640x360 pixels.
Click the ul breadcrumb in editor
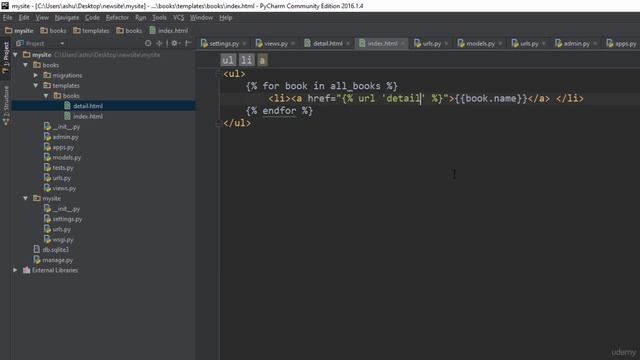point(228,60)
